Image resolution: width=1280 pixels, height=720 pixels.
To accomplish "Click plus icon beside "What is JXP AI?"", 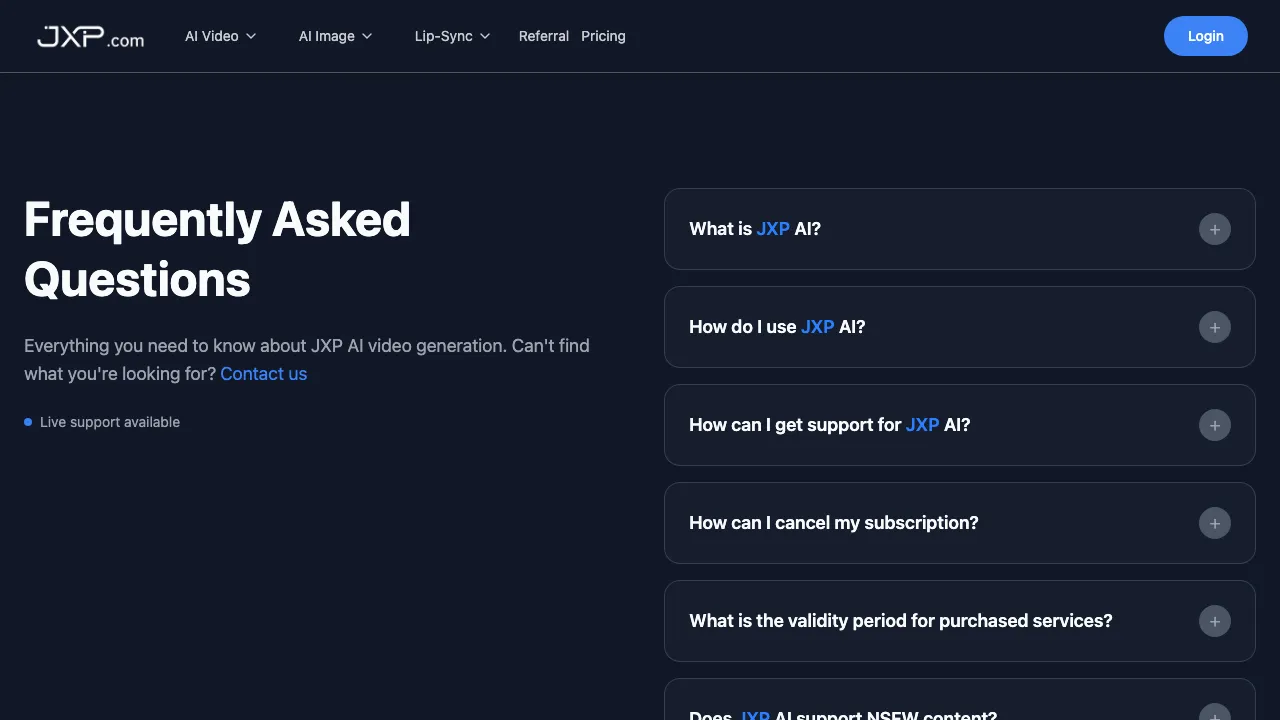I will (x=1214, y=229).
